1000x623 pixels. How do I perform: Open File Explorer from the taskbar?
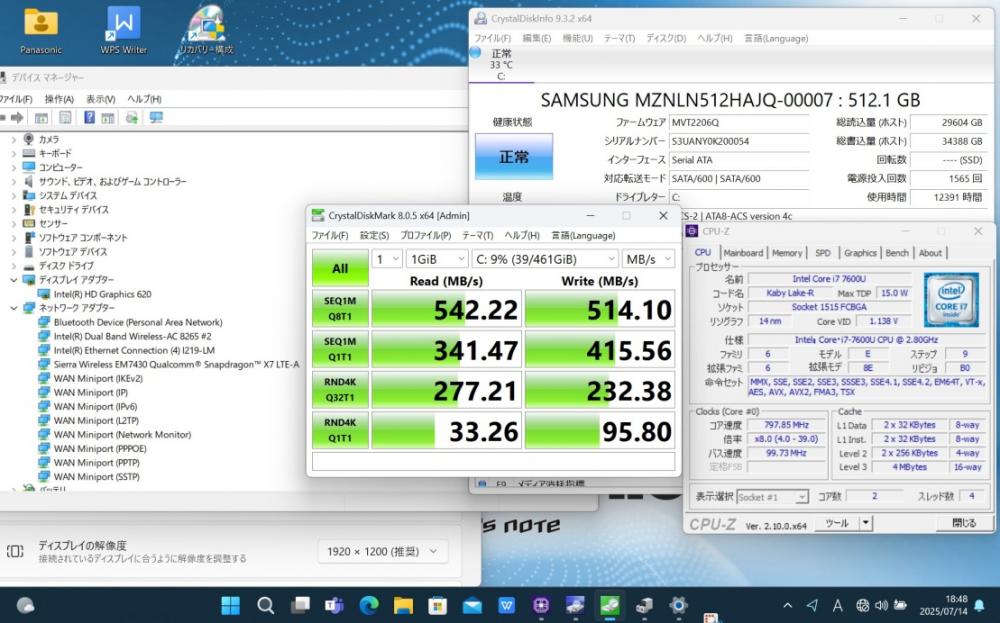tap(403, 605)
